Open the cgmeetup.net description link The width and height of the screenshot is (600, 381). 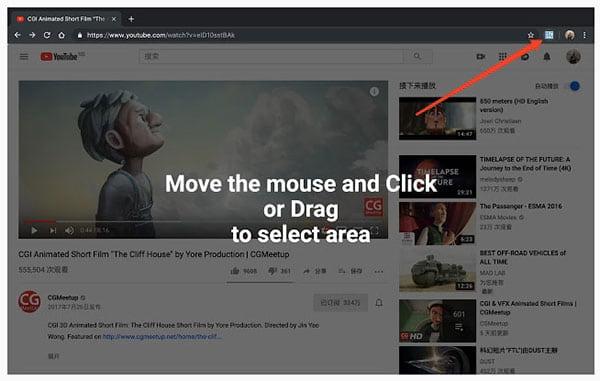coord(161,337)
